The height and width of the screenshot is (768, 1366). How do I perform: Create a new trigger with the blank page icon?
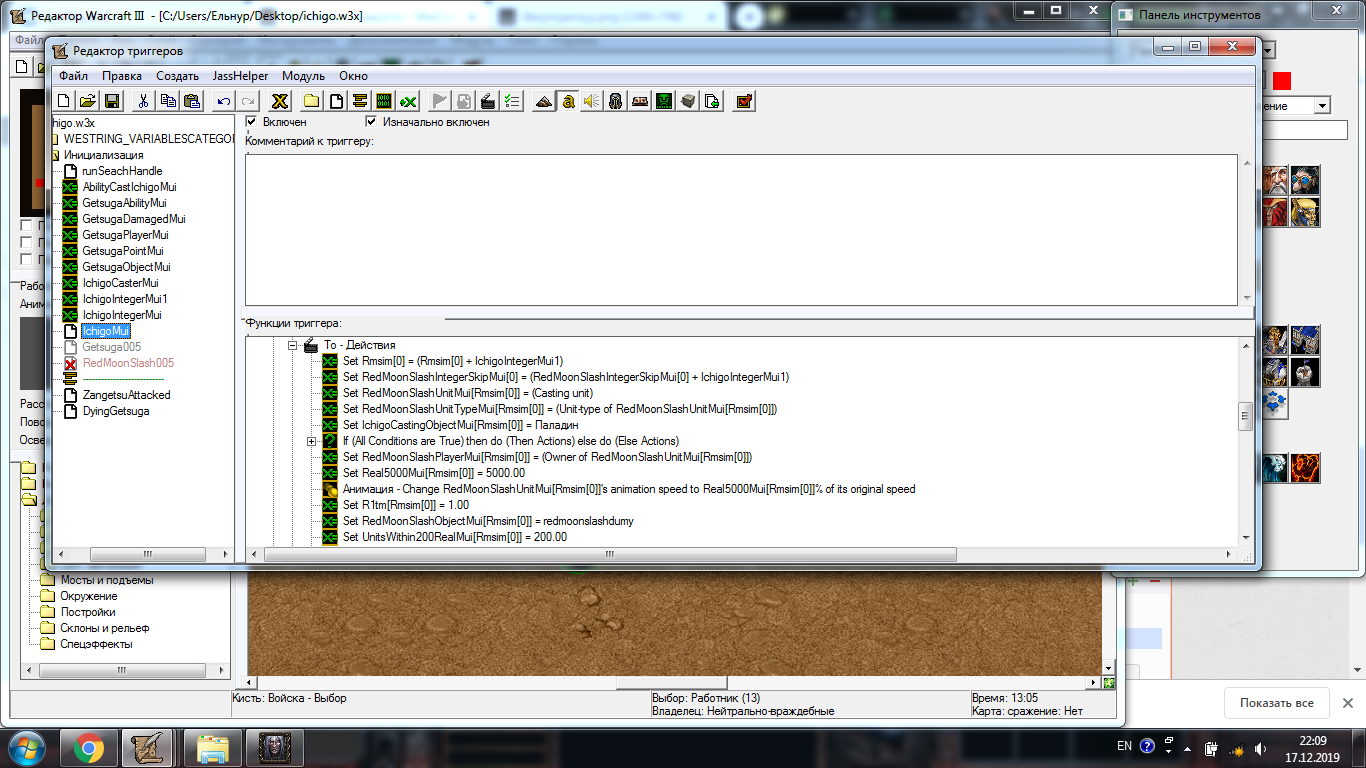pos(336,101)
